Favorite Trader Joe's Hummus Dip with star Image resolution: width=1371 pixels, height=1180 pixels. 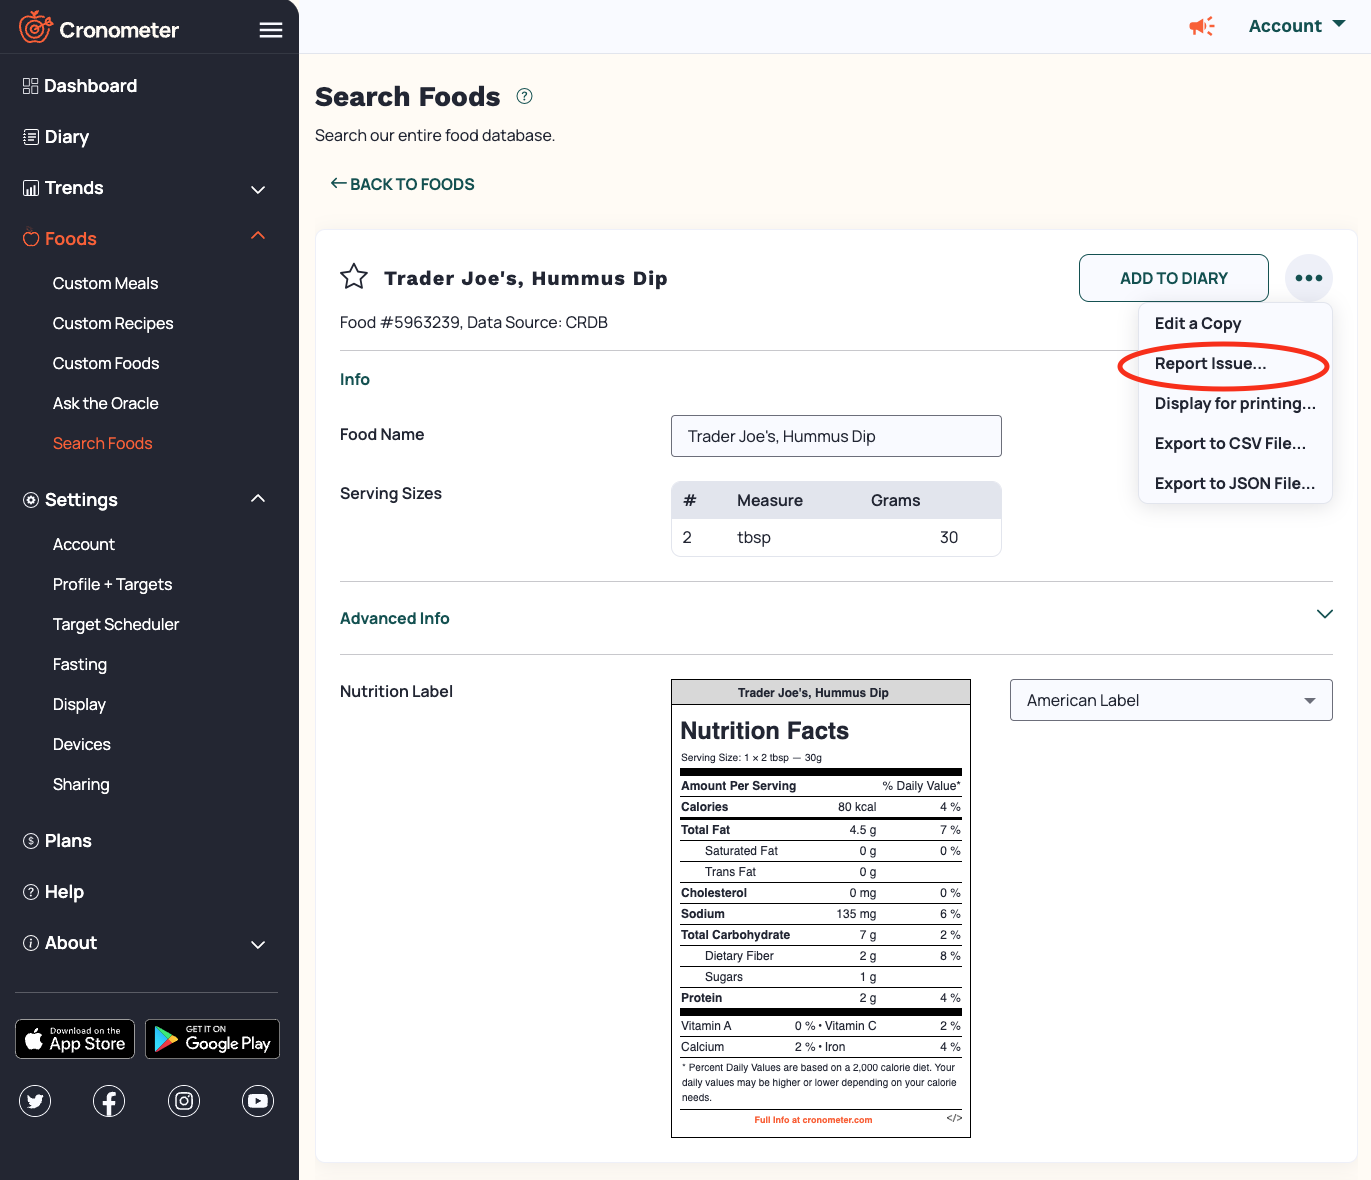[x=354, y=277]
